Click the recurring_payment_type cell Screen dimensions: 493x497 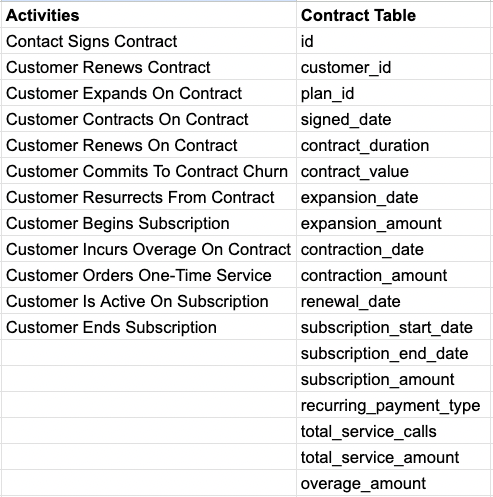tap(393, 405)
